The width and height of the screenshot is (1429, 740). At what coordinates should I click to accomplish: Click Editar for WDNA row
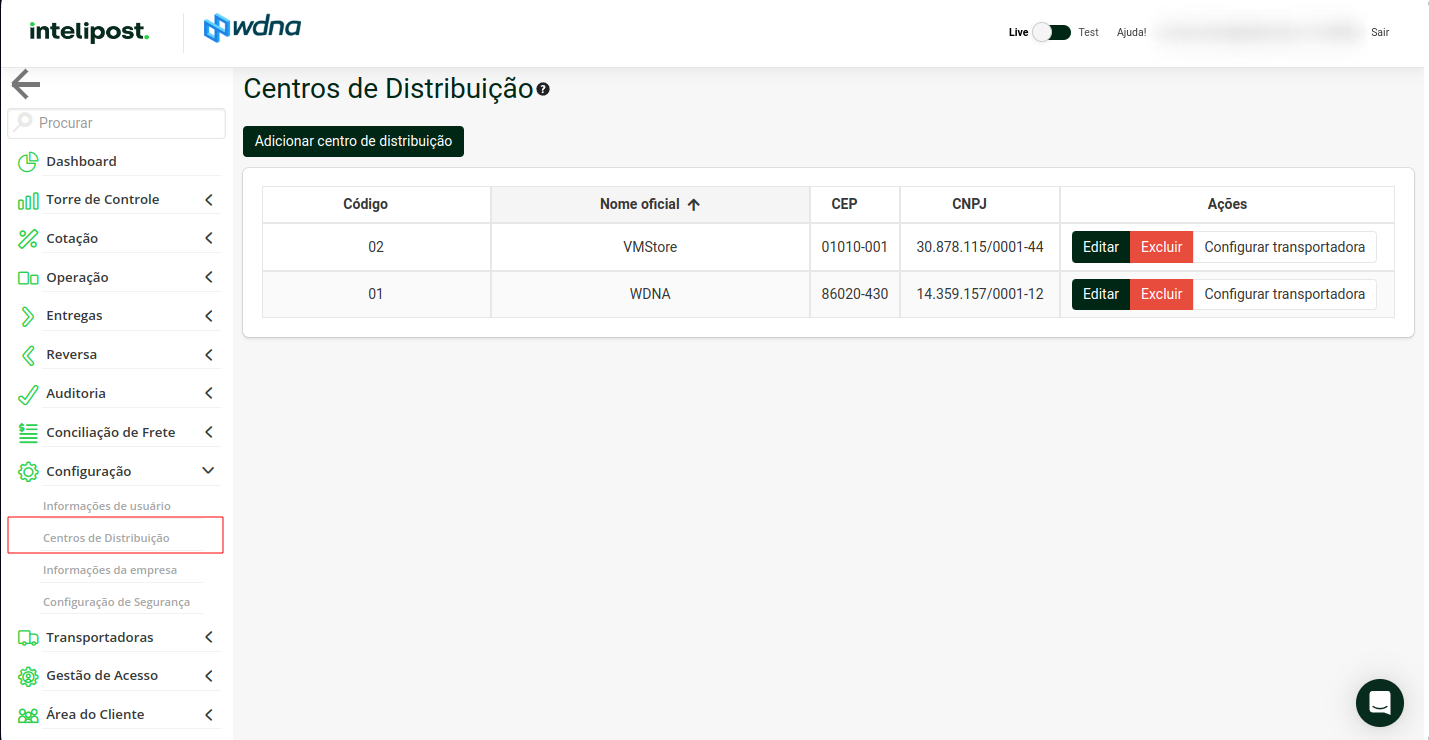(x=1101, y=294)
